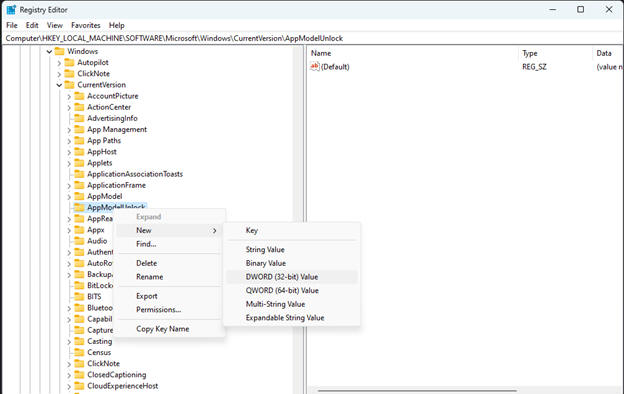
Task: Expand the App Paths key
Action: [69, 141]
